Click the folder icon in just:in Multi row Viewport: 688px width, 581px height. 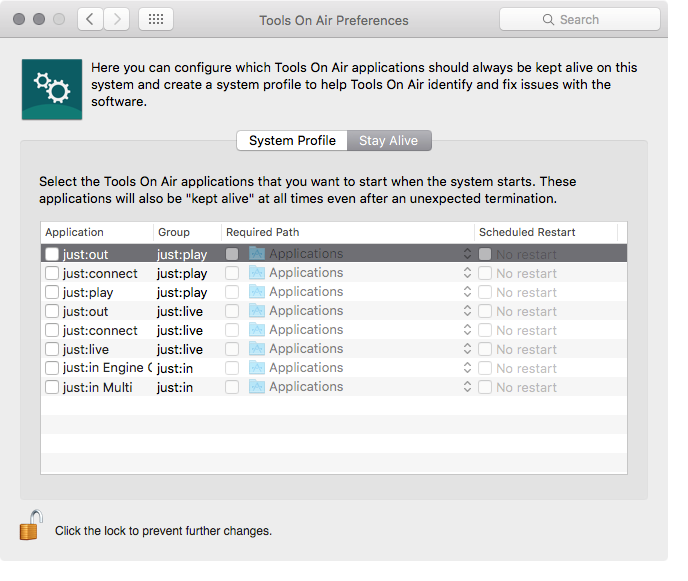(x=257, y=387)
